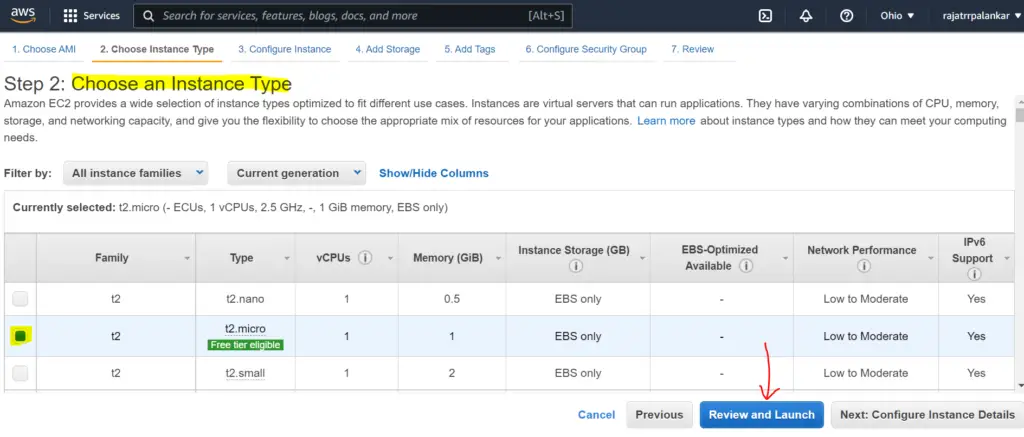The image size is (1024, 437).
Task: Open the Ohio region dropdown
Action: click(x=897, y=16)
